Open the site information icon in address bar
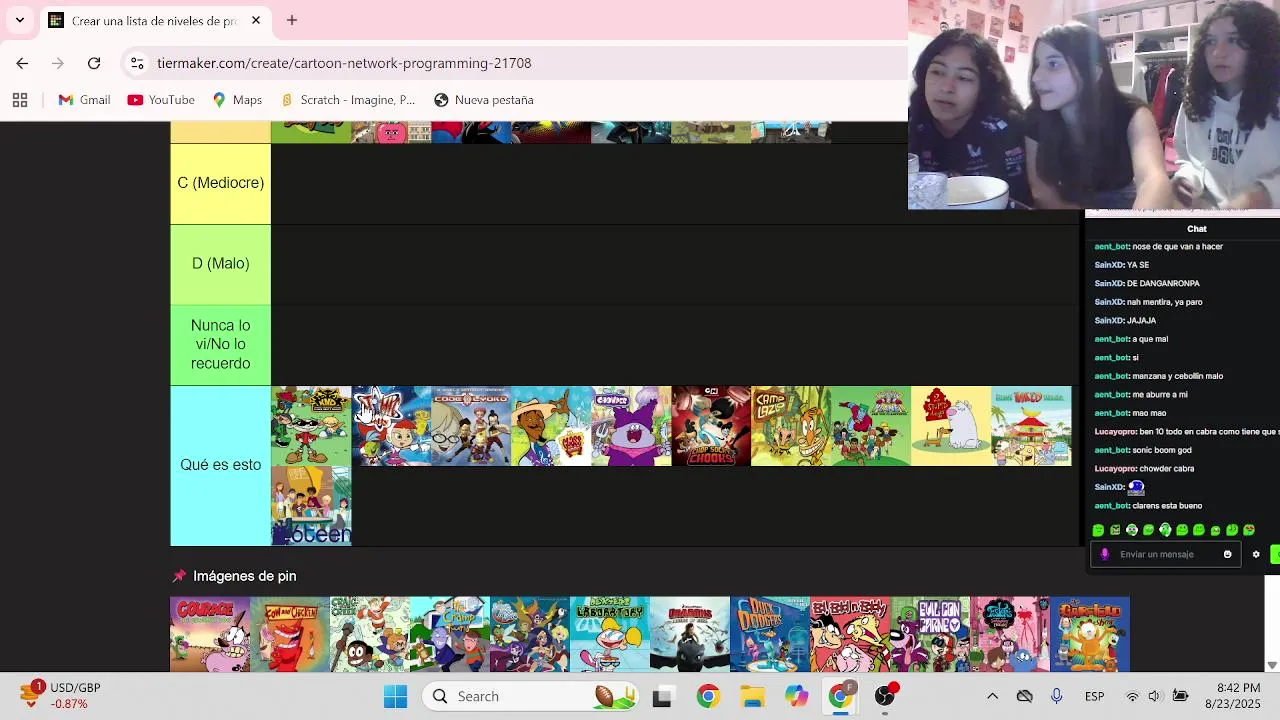 tap(137, 63)
